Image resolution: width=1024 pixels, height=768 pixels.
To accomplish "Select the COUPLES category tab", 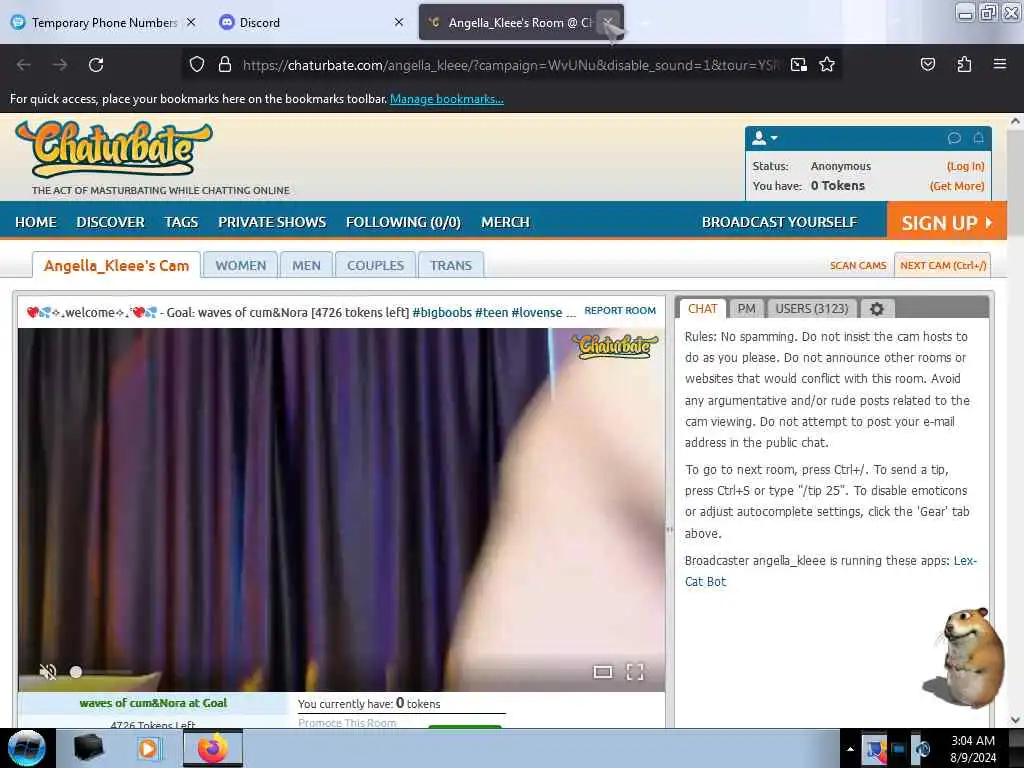I will pyautogui.click(x=376, y=265).
